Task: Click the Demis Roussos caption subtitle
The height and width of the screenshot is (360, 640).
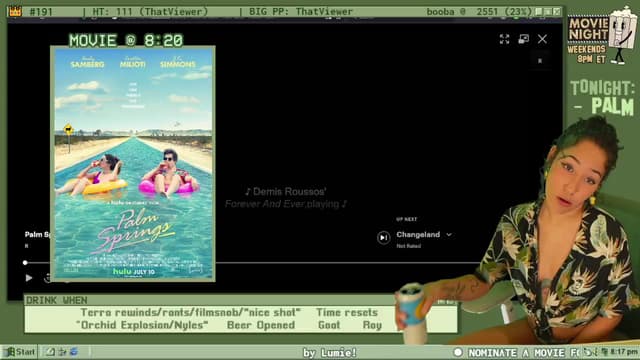Action: [x=286, y=198]
